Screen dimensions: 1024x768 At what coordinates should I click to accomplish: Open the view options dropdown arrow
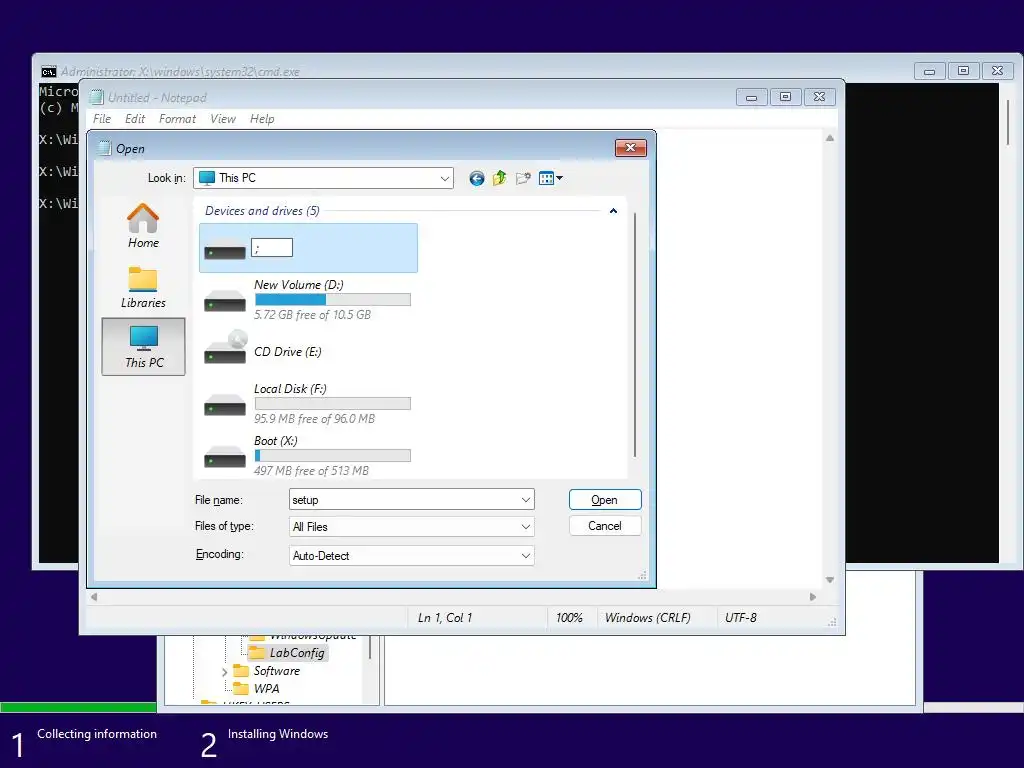point(560,178)
